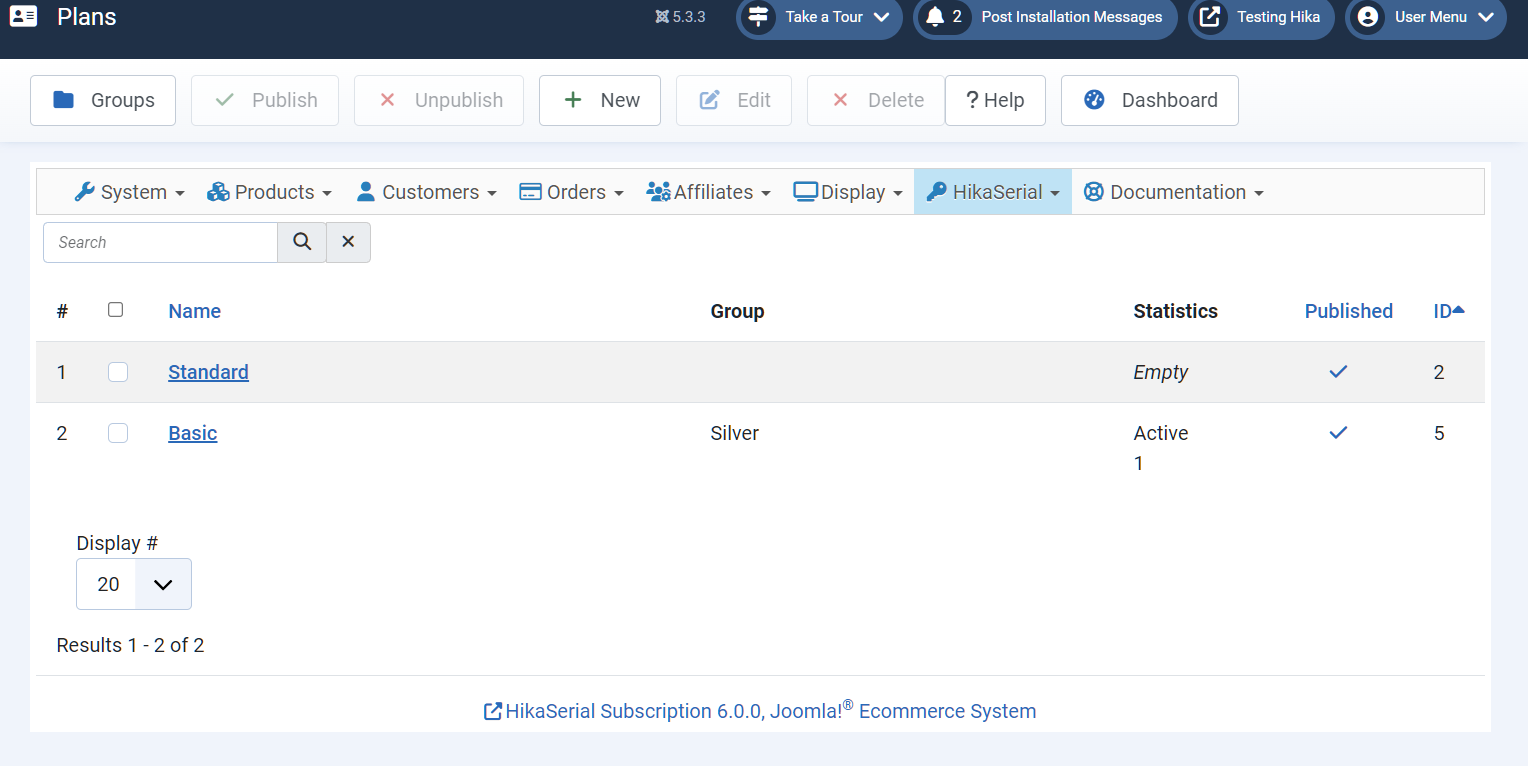Click the Dashboard gauge icon
The image size is (1528, 766).
point(1094,100)
